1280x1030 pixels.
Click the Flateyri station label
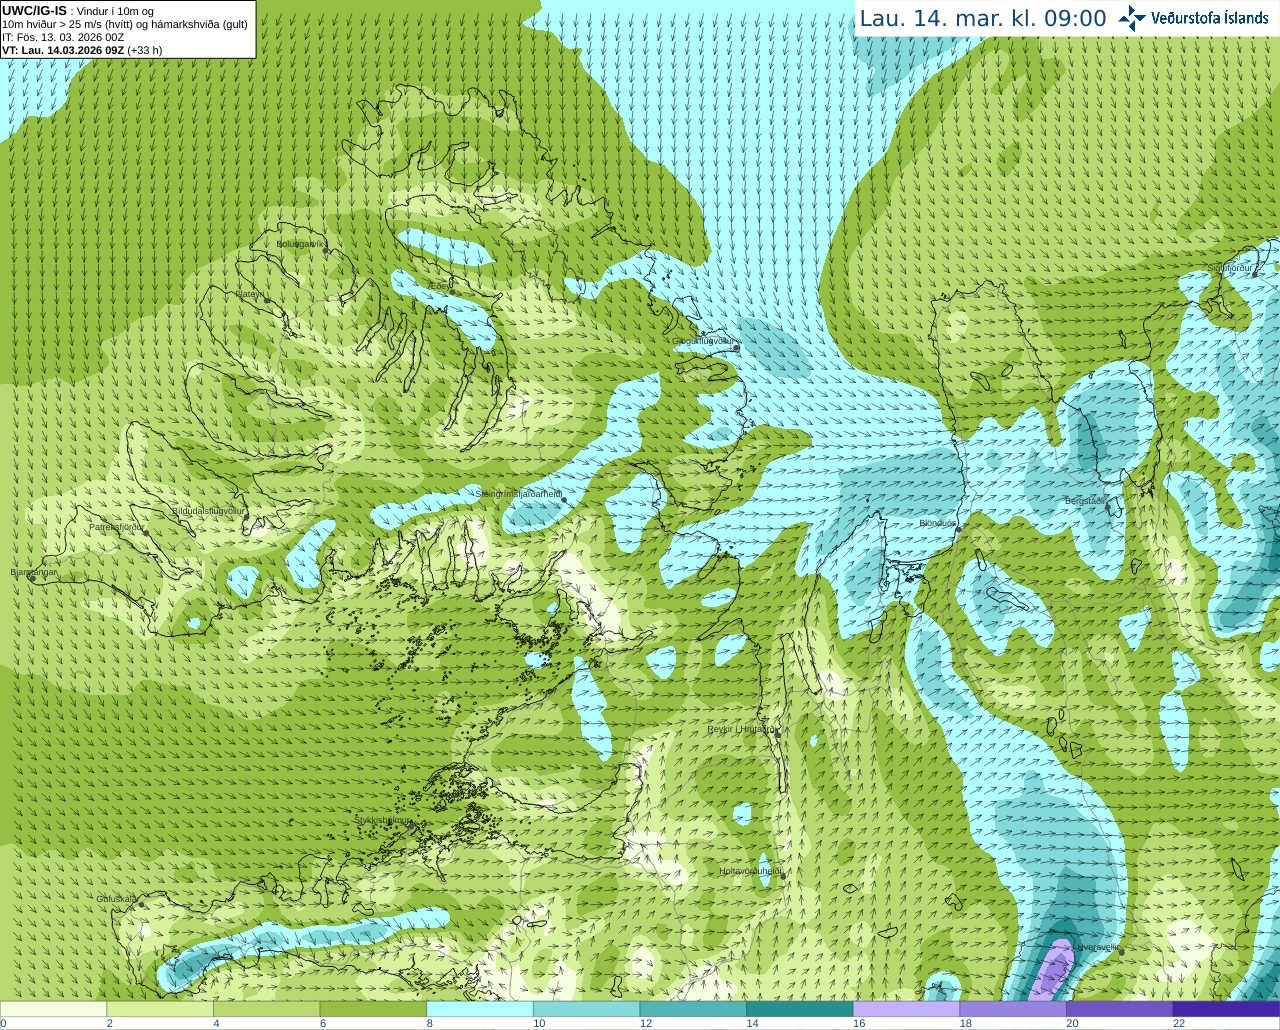[x=250, y=294]
